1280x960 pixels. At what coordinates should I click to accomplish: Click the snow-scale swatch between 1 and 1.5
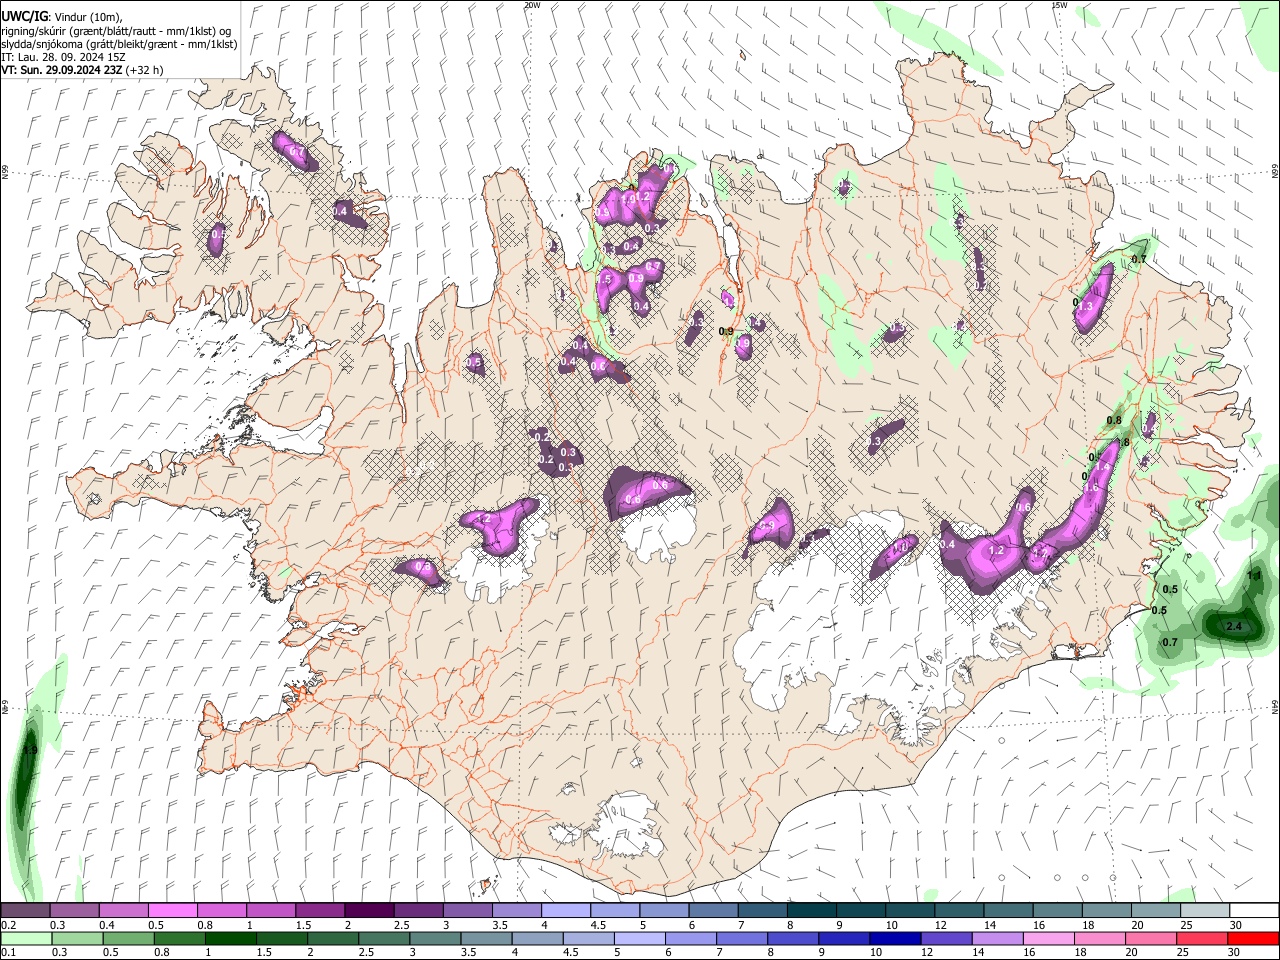coord(270,911)
